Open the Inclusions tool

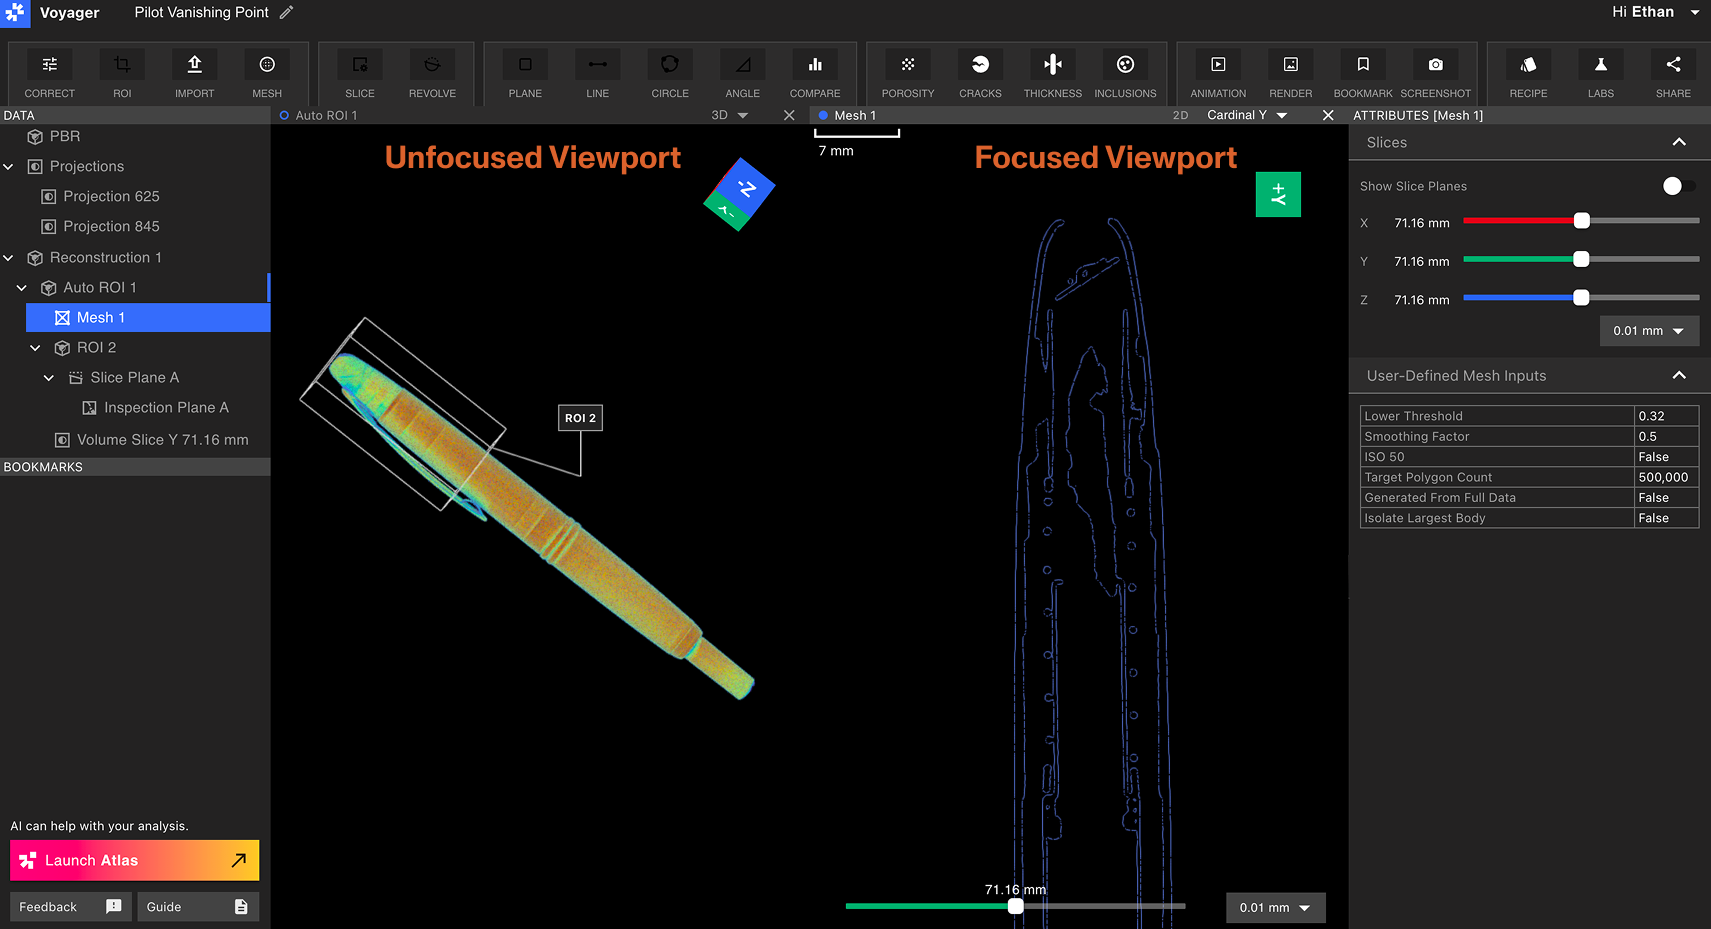1125,72
